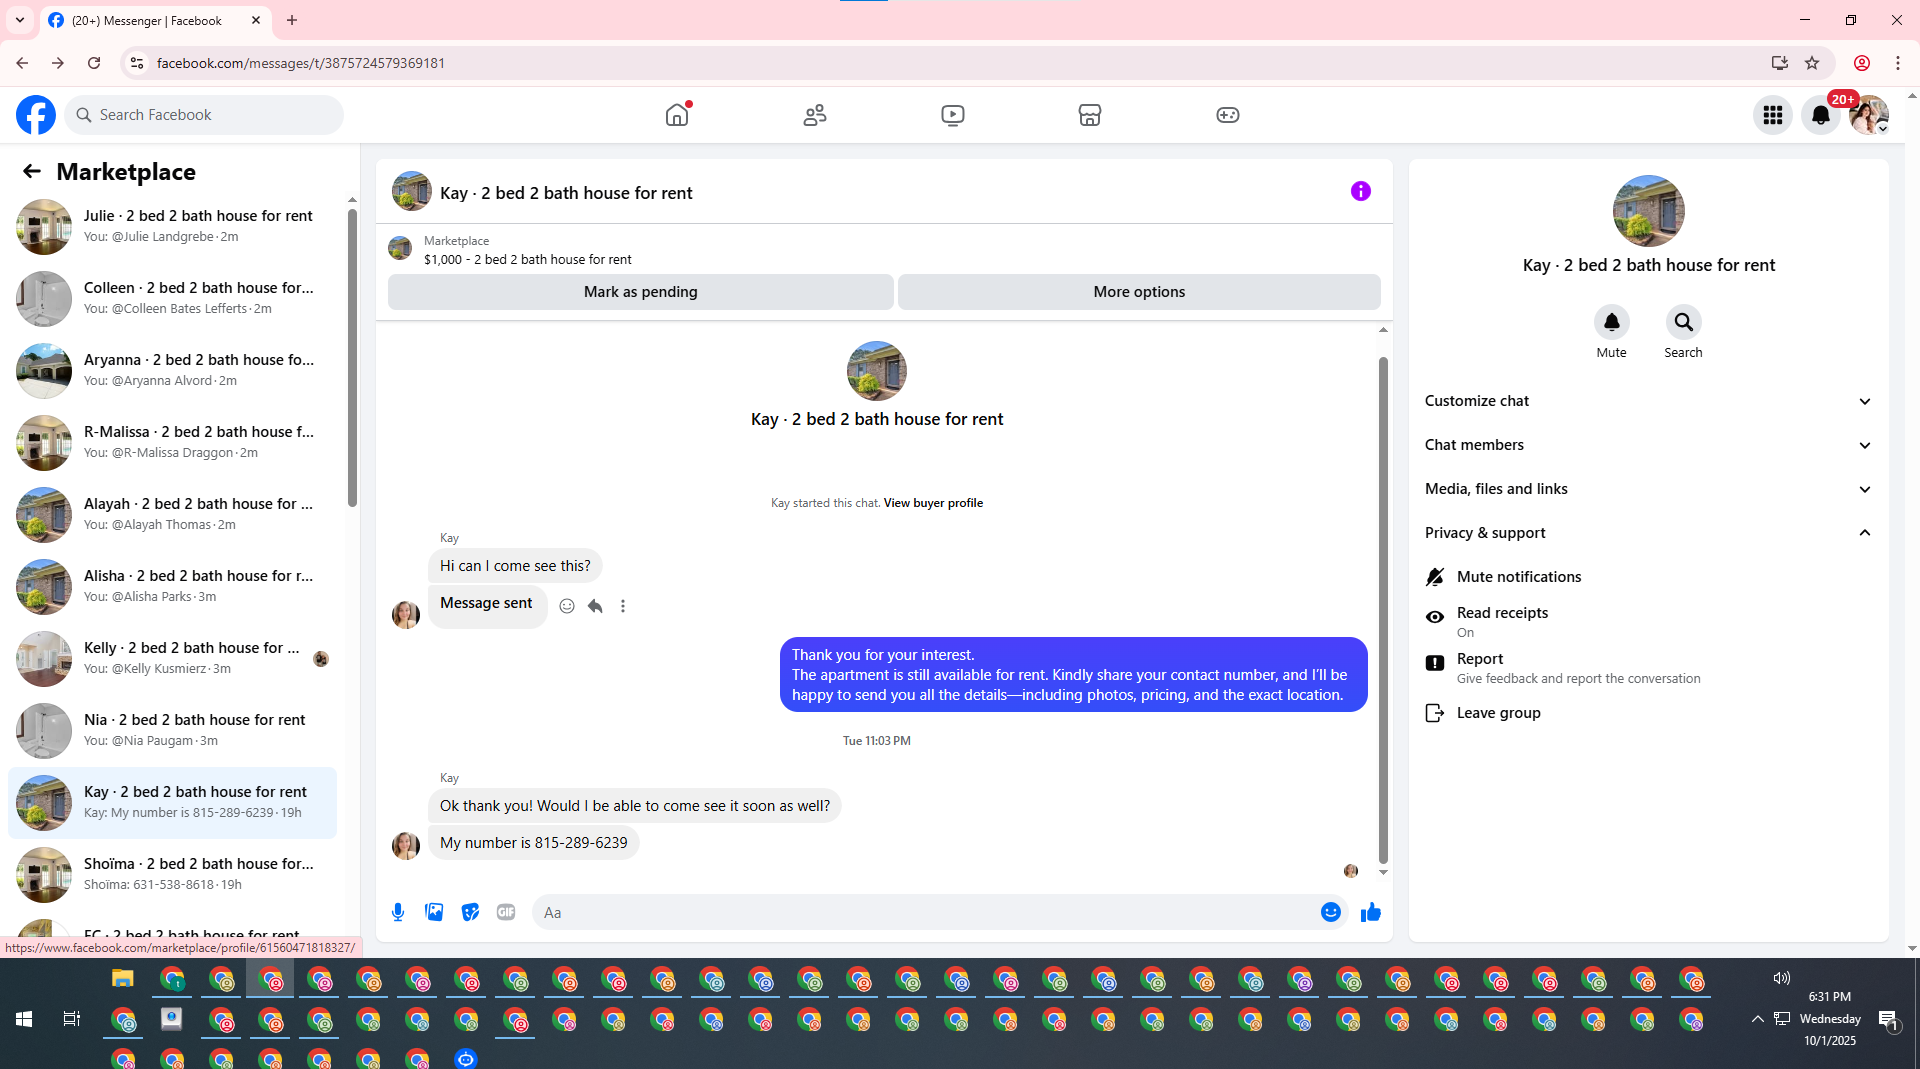Screen dimensions: 1920x1069
Task: Open the Marketplace storefront icon
Action: 1090,115
